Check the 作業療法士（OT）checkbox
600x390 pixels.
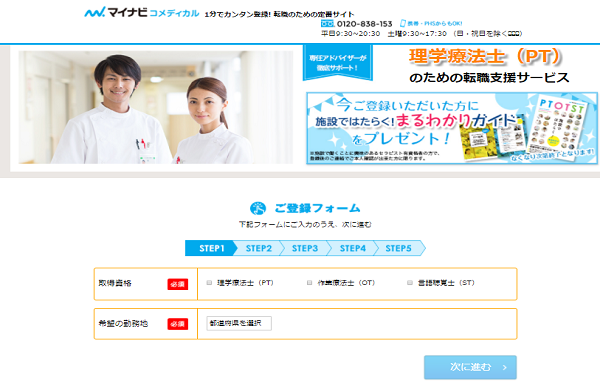pos(310,283)
